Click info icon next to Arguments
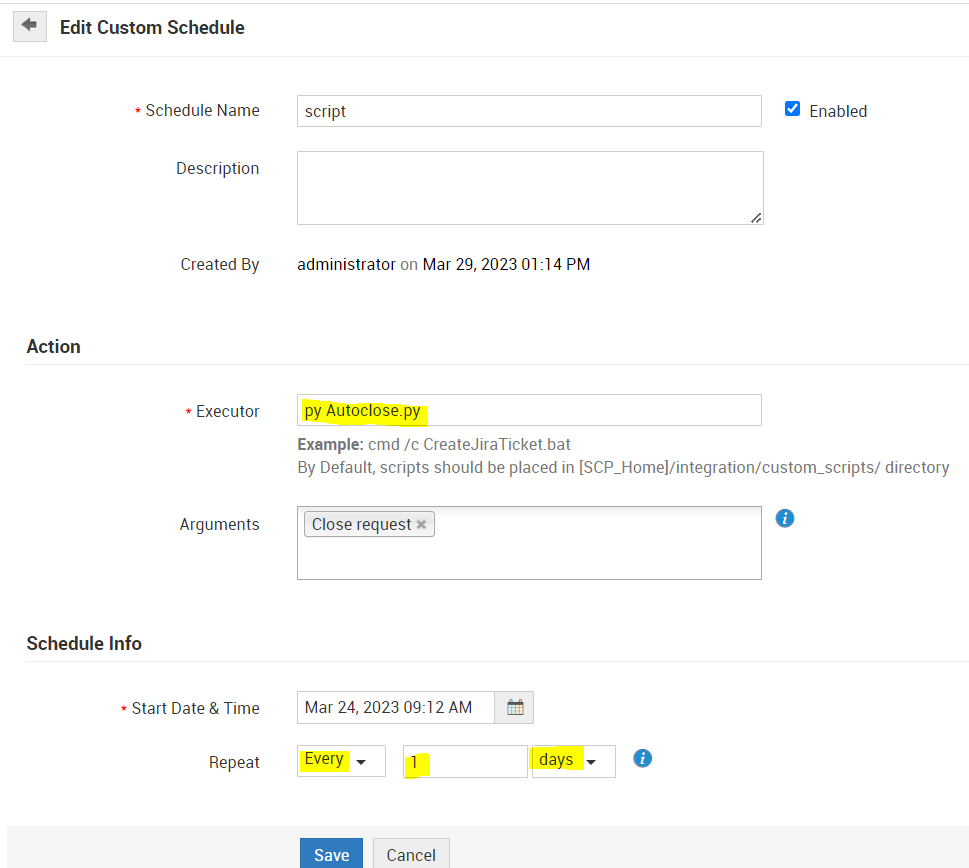This screenshot has height=868, width=969. pyautogui.click(x=785, y=518)
